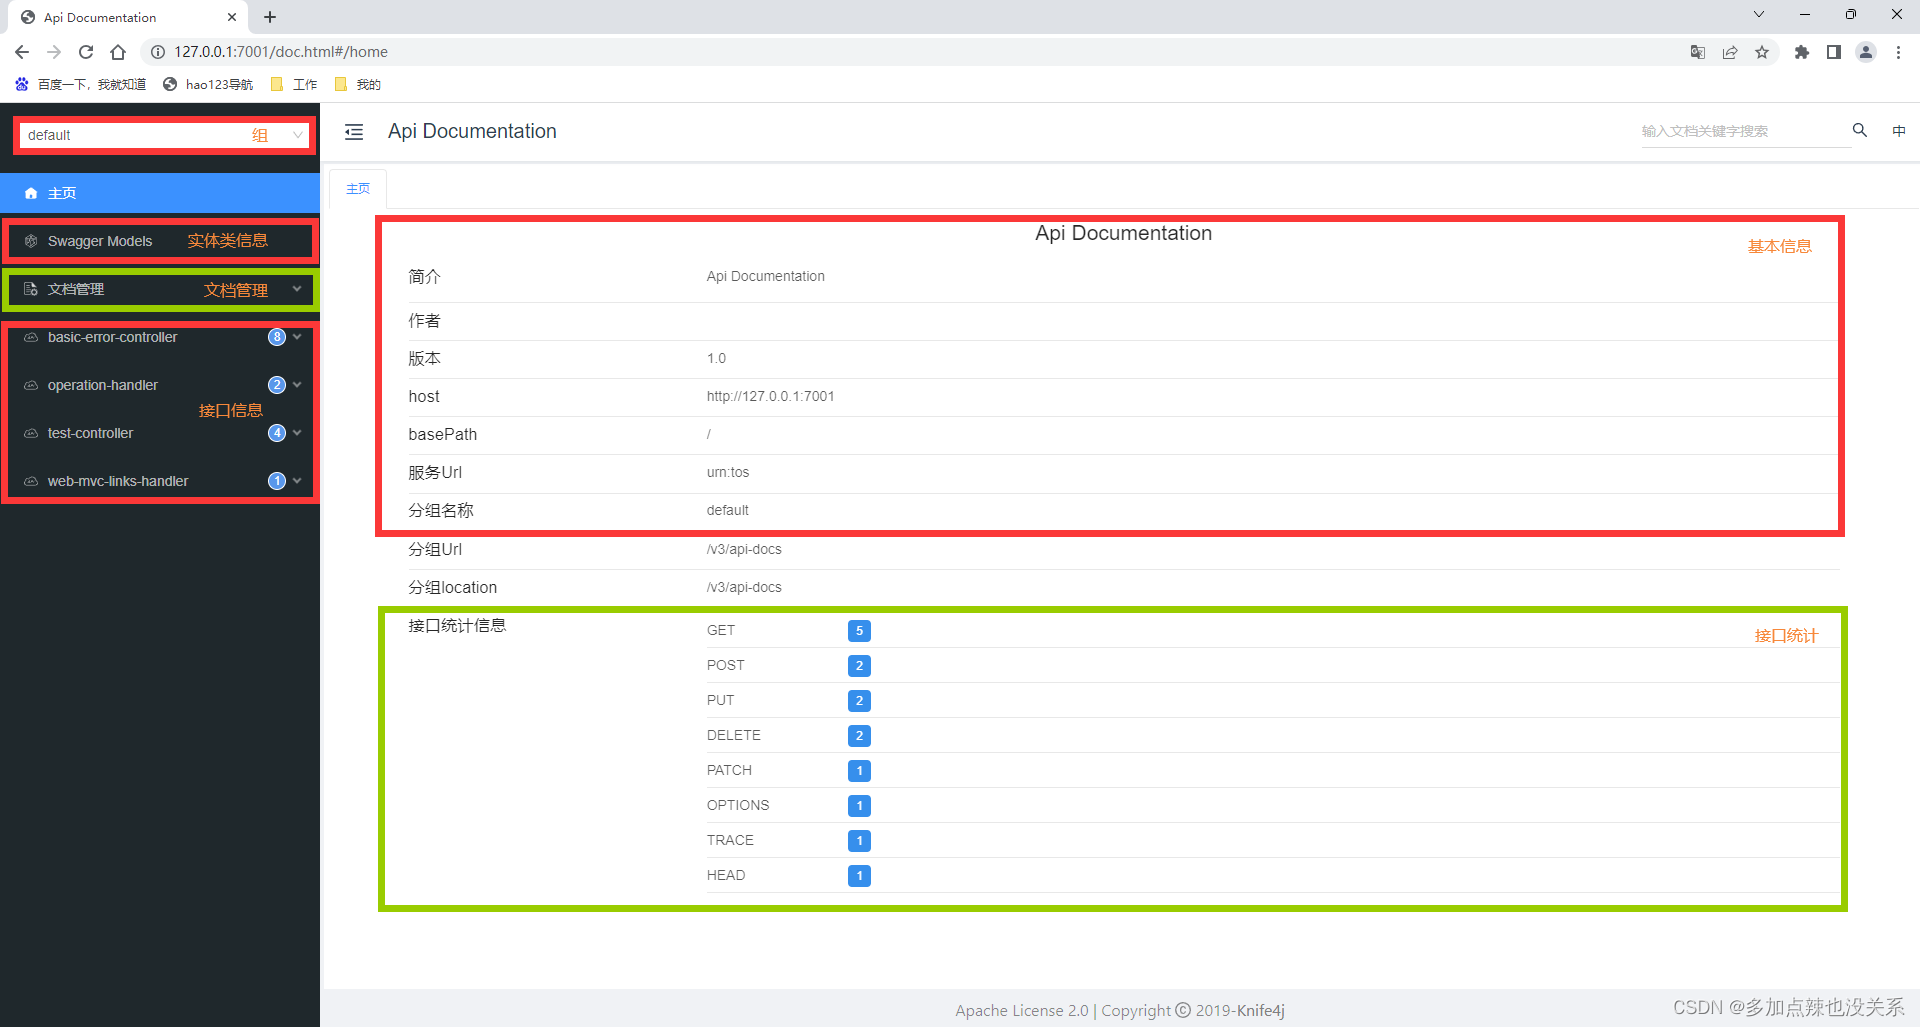Open the browser three-dot menu
1920x1027 pixels.
[1898, 52]
